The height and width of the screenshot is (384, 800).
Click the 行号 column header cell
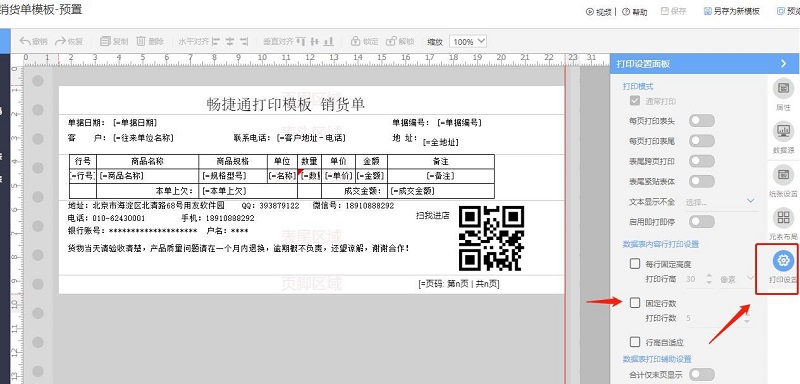click(83, 162)
